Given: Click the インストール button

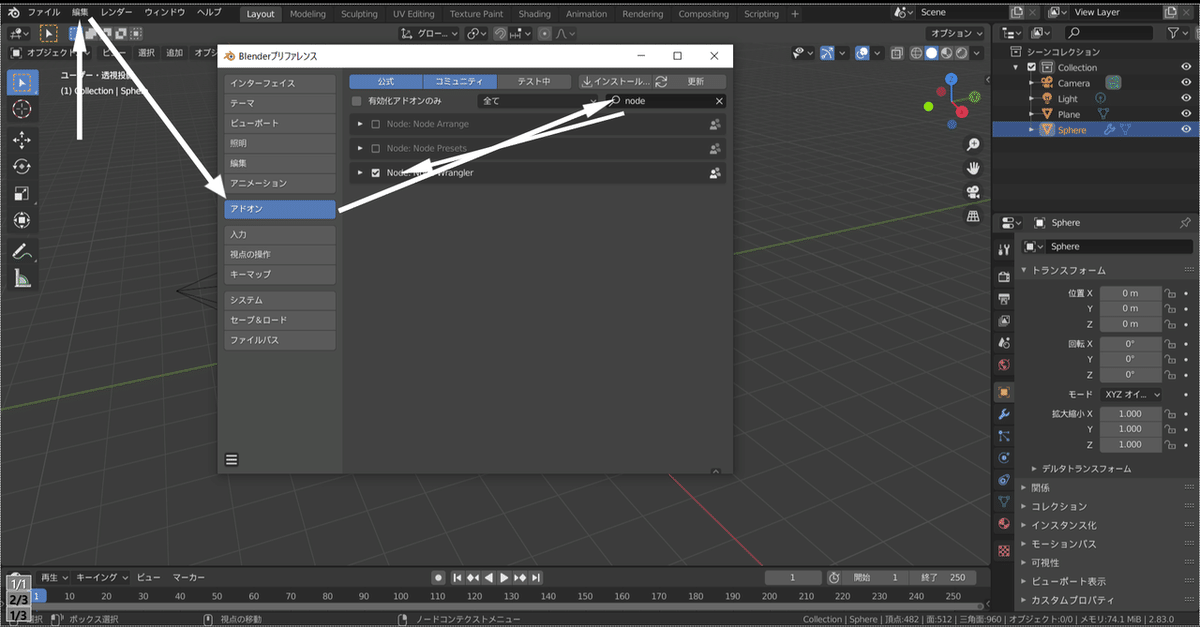Looking at the screenshot, I should click(616, 81).
